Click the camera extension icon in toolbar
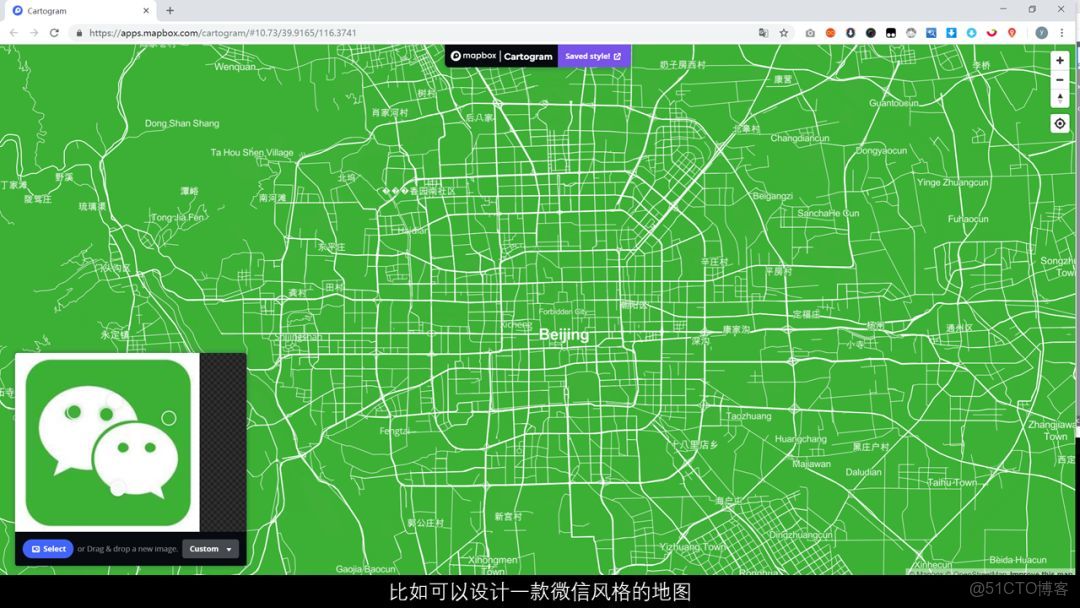Image resolution: width=1080 pixels, height=608 pixels. [x=810, y=32]
